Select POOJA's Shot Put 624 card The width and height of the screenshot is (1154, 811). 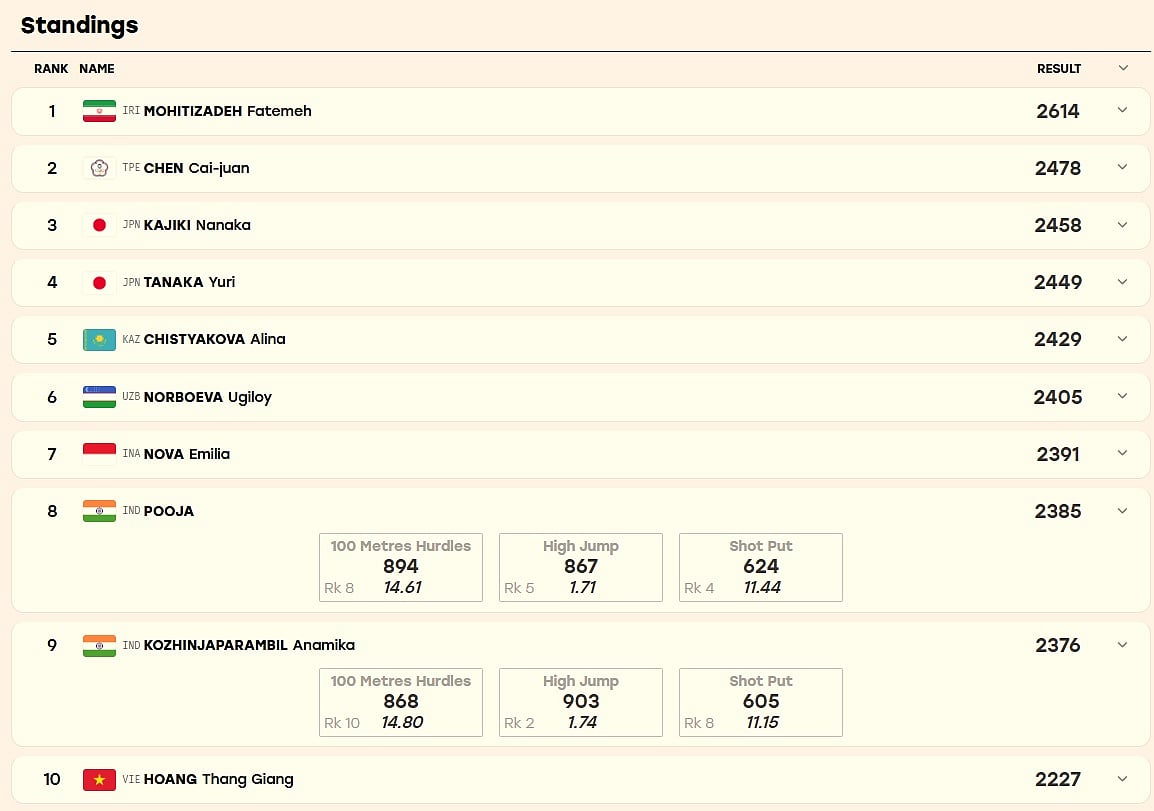coord(761,567)
